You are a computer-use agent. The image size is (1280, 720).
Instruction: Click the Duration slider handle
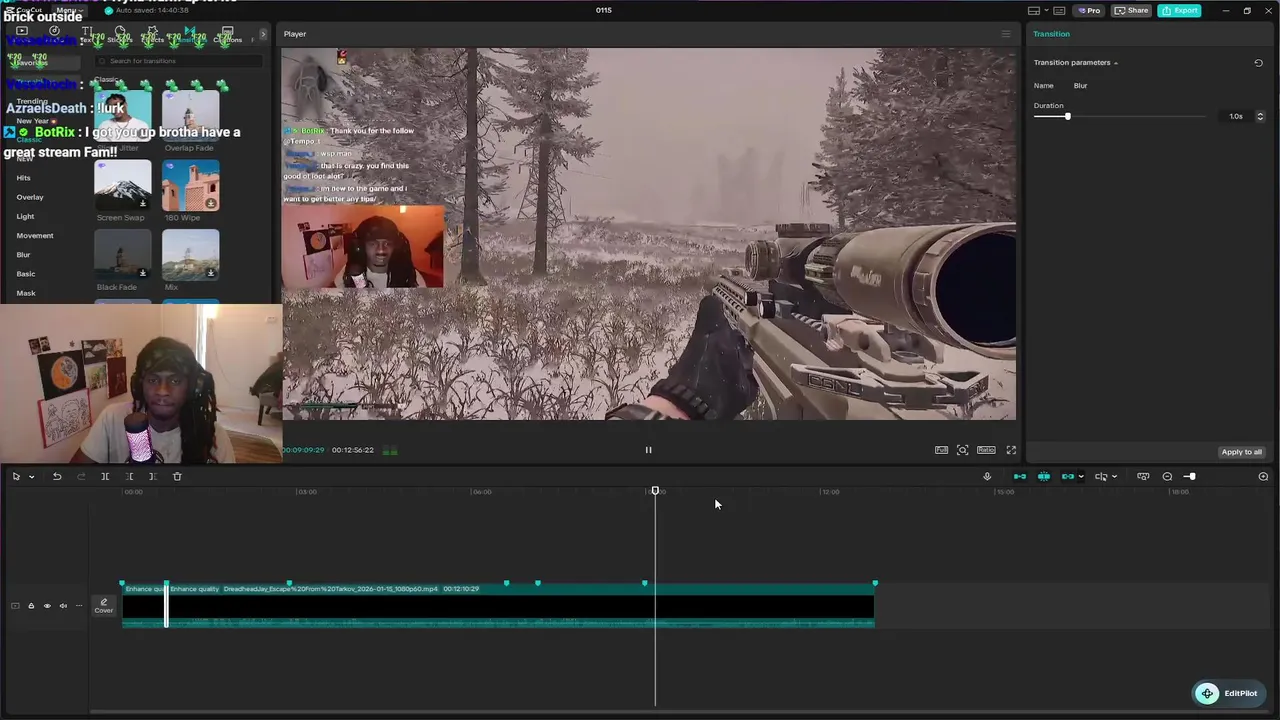click(x=1068, y=117)
